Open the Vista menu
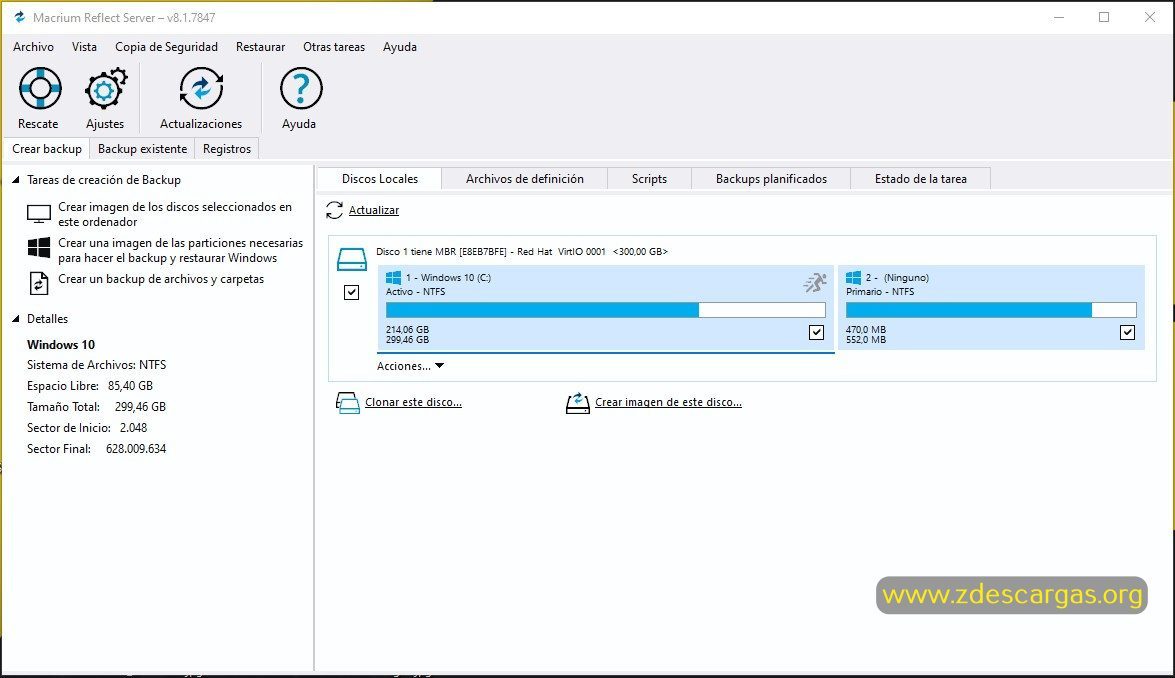 pos(85,46)
